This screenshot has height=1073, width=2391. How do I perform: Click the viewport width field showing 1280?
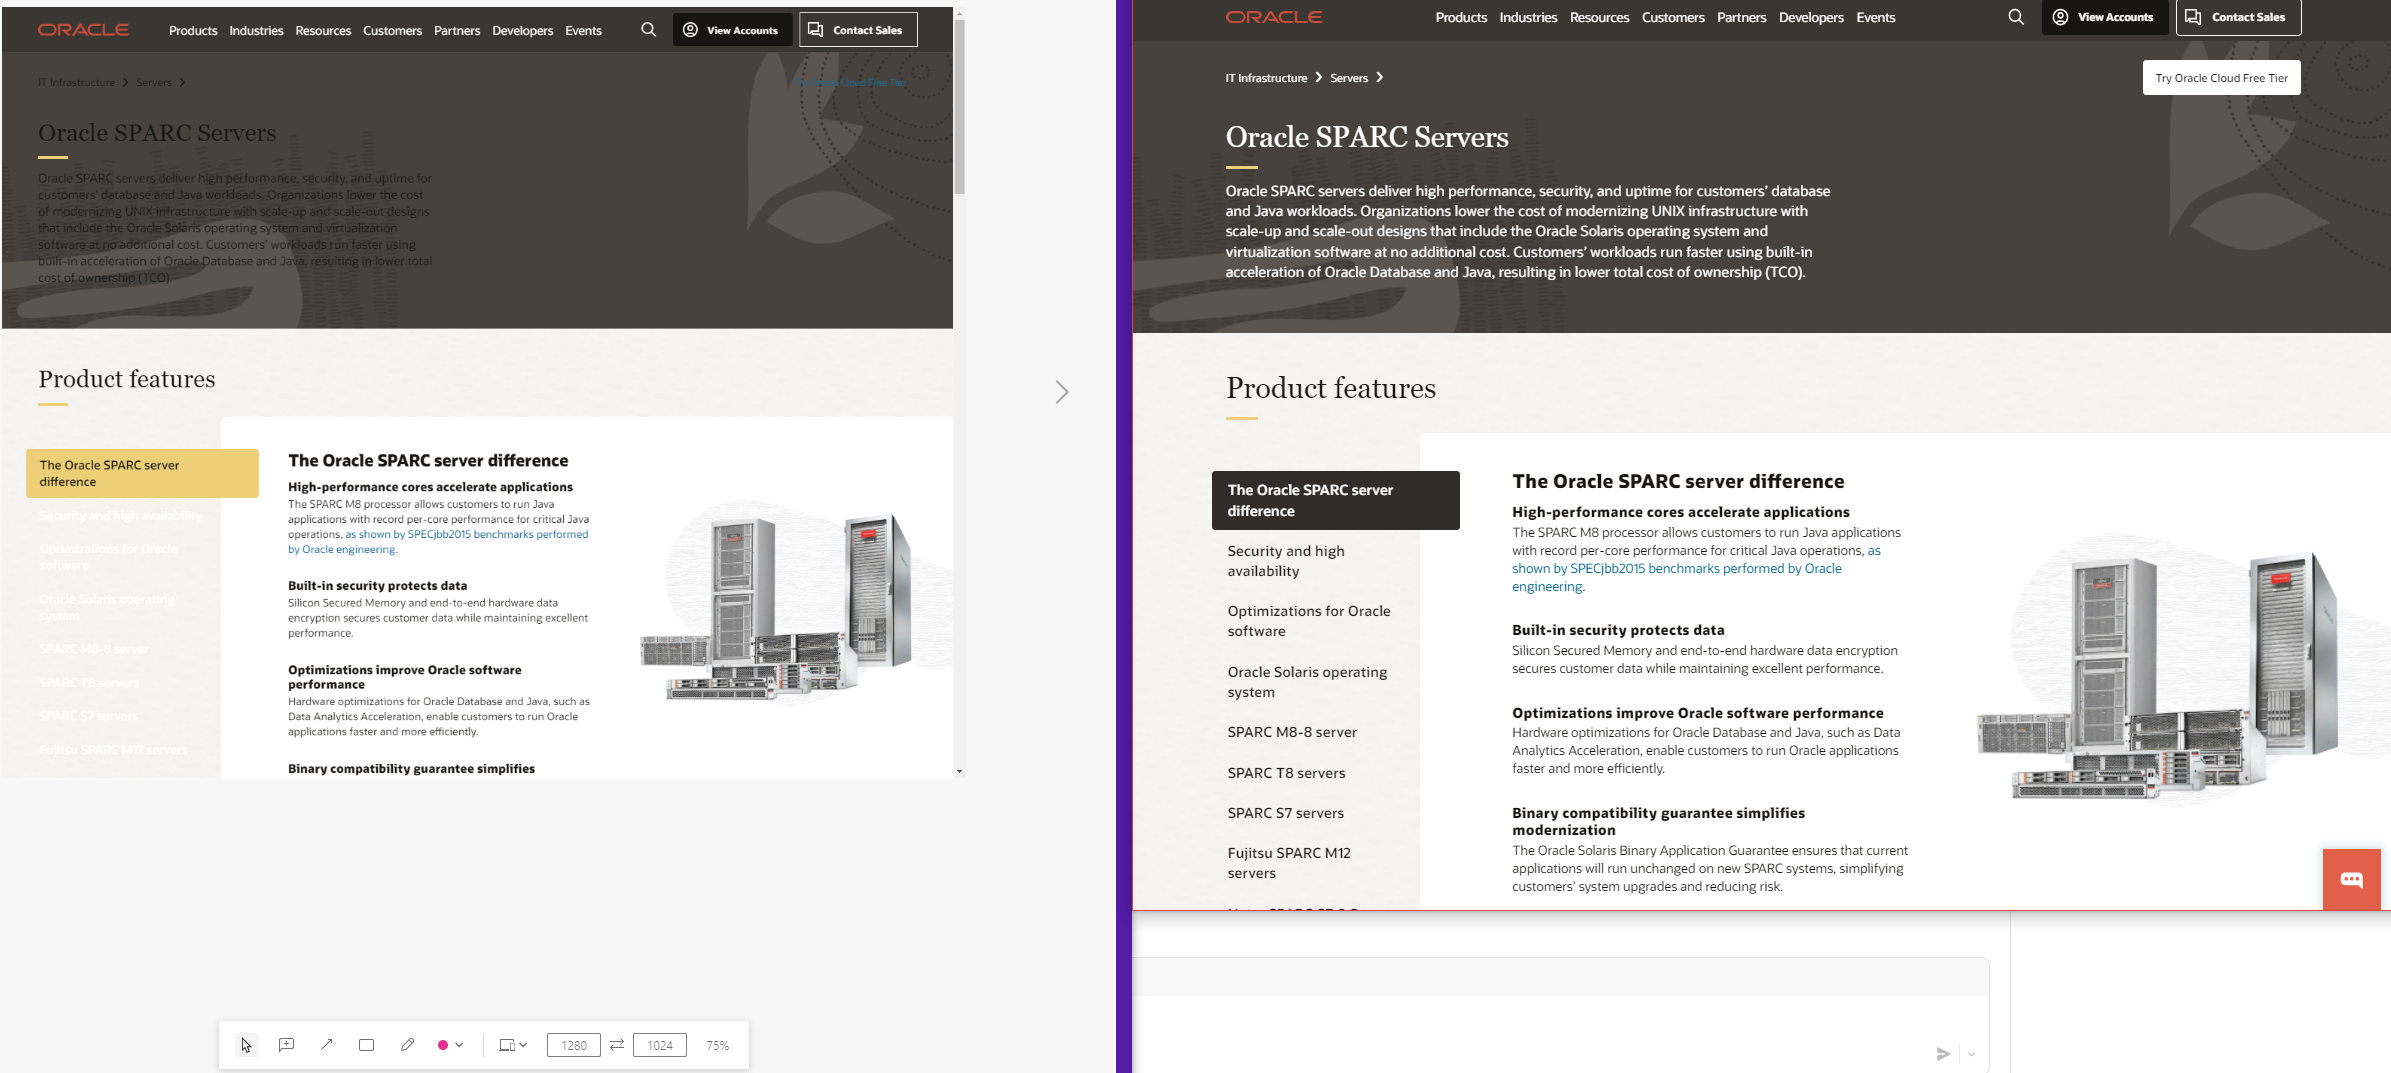[574, 1045]
